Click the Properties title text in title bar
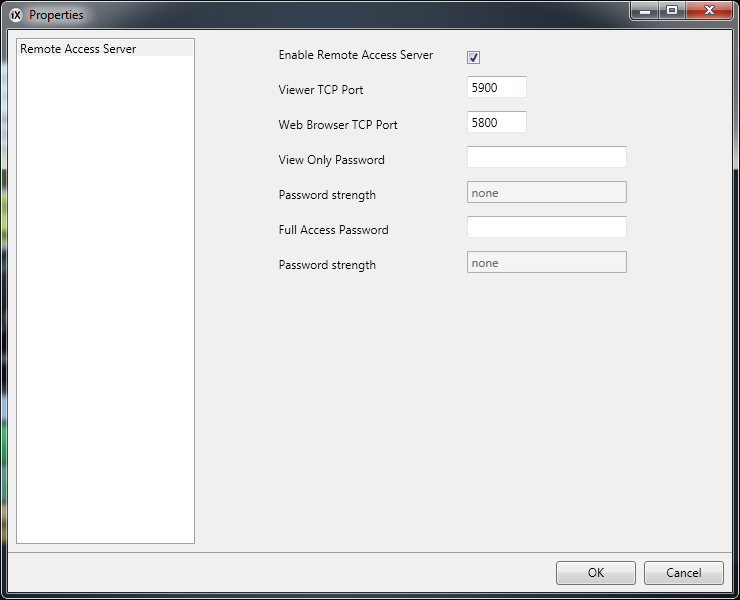The image size is (740, 600). (x=56, y=15)
